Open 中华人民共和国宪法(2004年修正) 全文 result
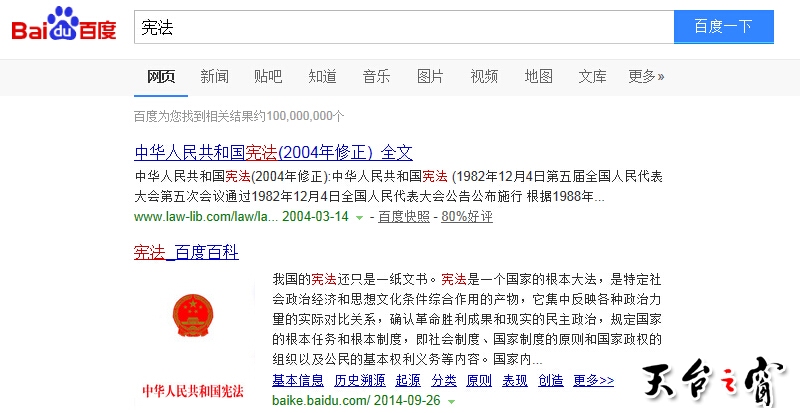The width and height of the screenshot is (800, 413). coord(273,152)
